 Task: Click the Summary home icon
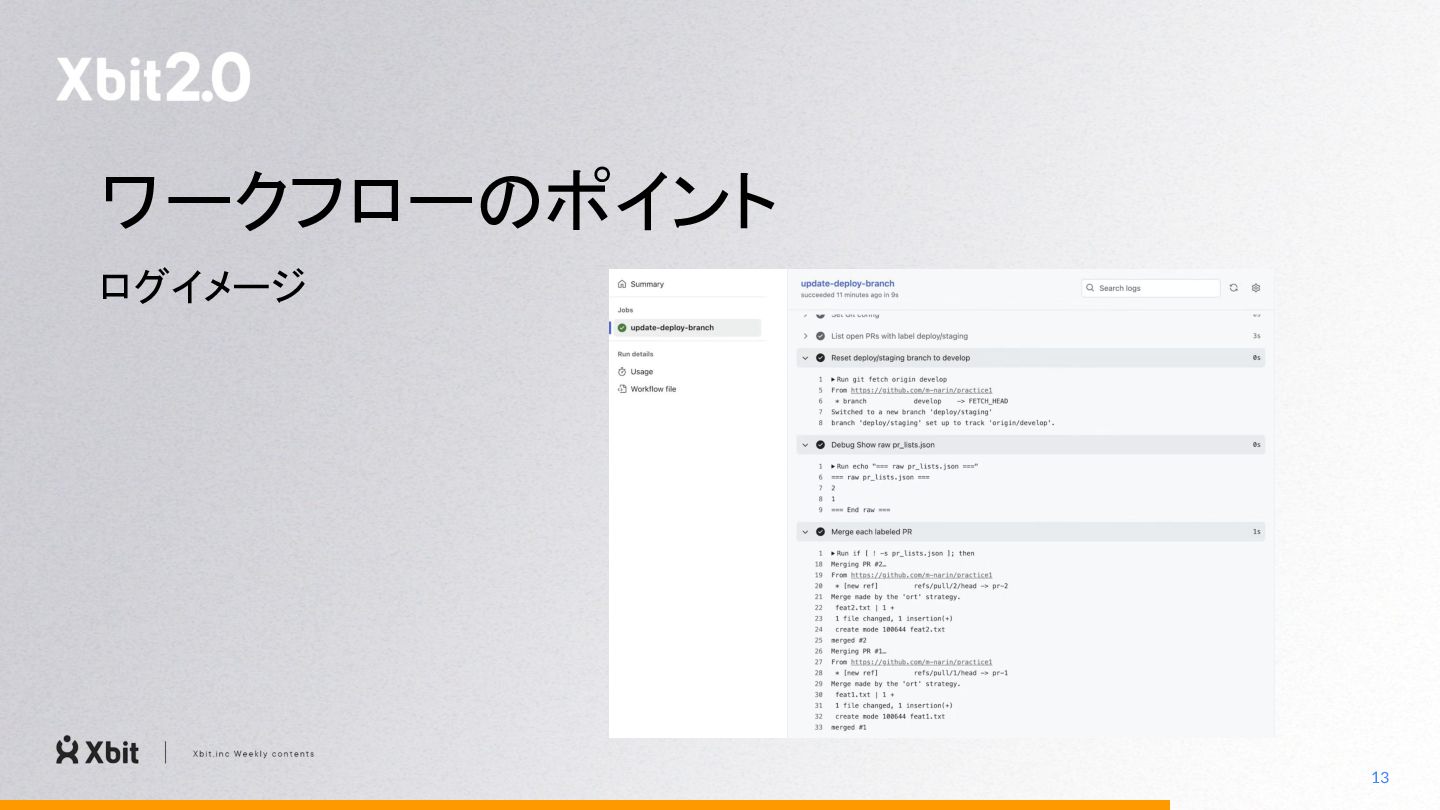pos(622,284)
